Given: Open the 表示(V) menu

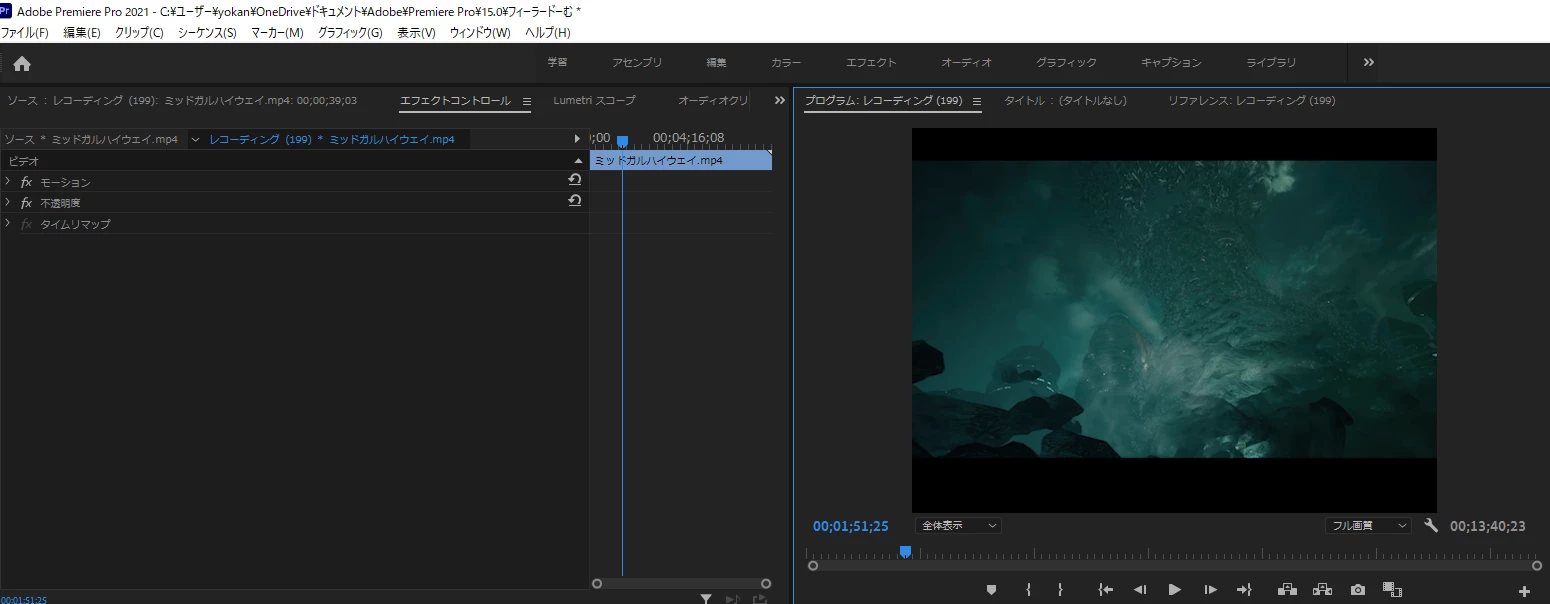Looking at the screenshot, I should tap(416, 33).
